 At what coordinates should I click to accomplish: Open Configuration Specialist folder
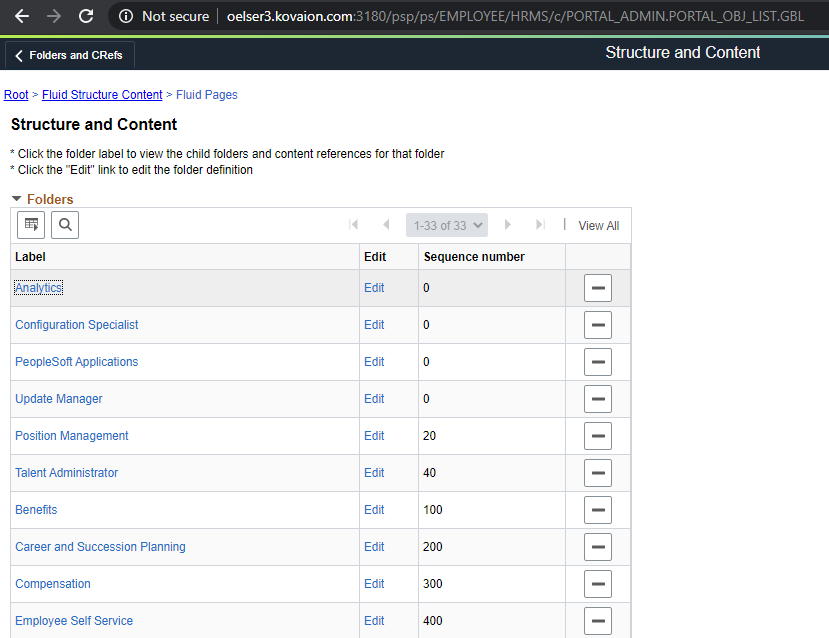click(77, 325)
